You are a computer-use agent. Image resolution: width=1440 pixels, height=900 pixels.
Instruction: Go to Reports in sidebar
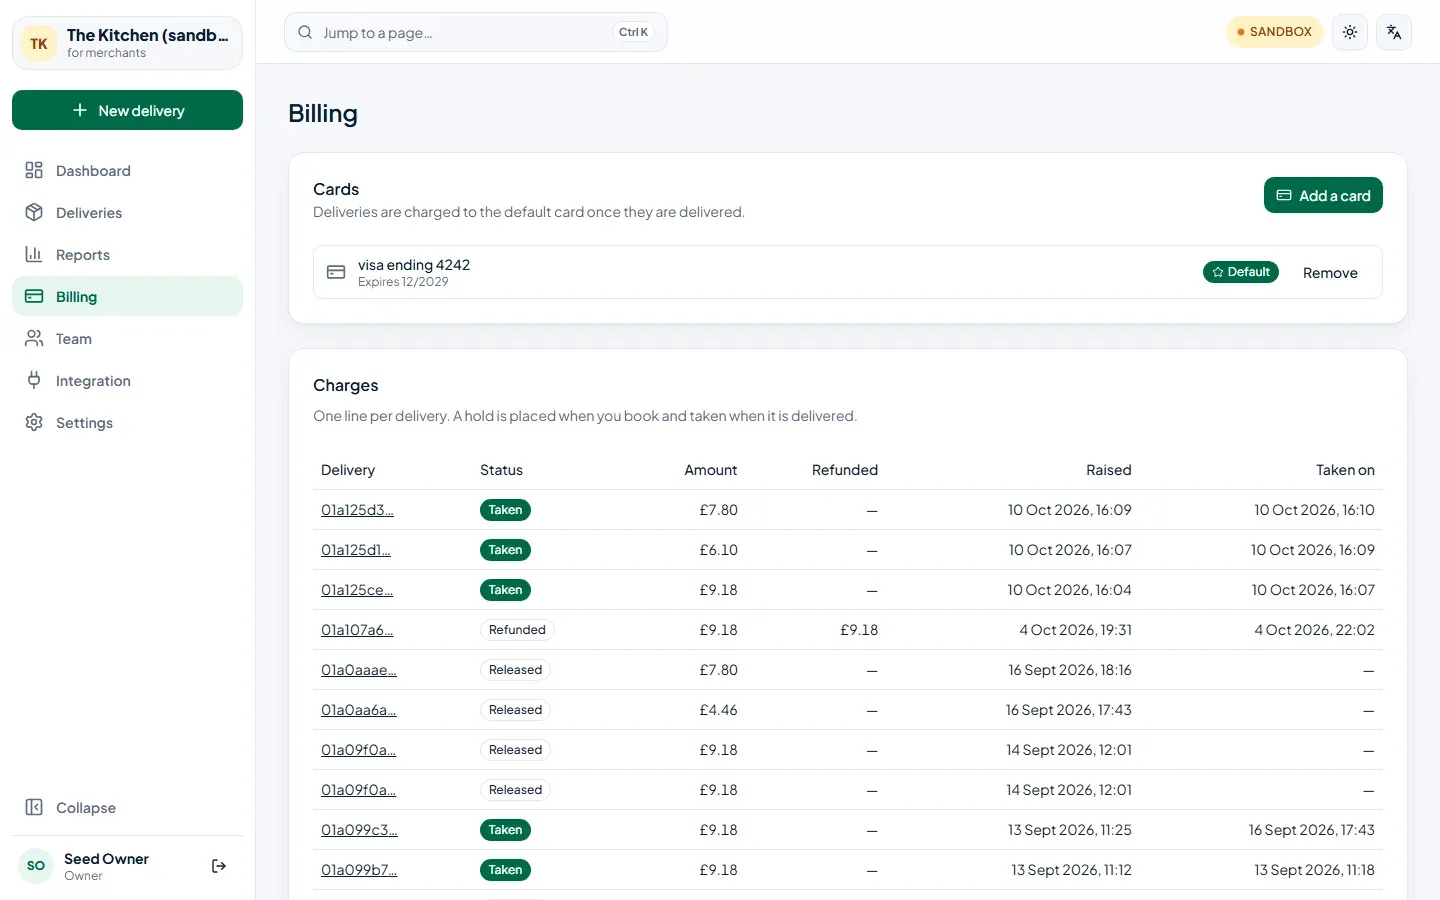coord(127,254)
